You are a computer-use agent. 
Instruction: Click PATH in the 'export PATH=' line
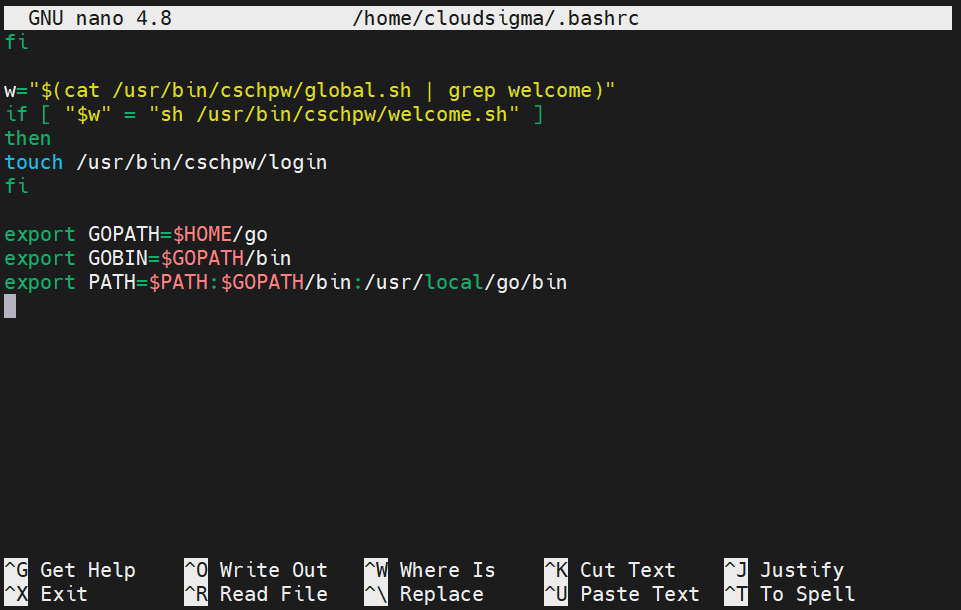click(112, 282)
